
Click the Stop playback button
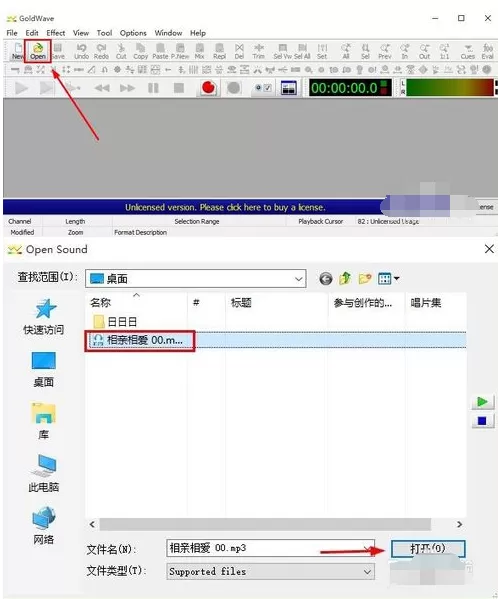pyautogui.click(x=179, y=88)
